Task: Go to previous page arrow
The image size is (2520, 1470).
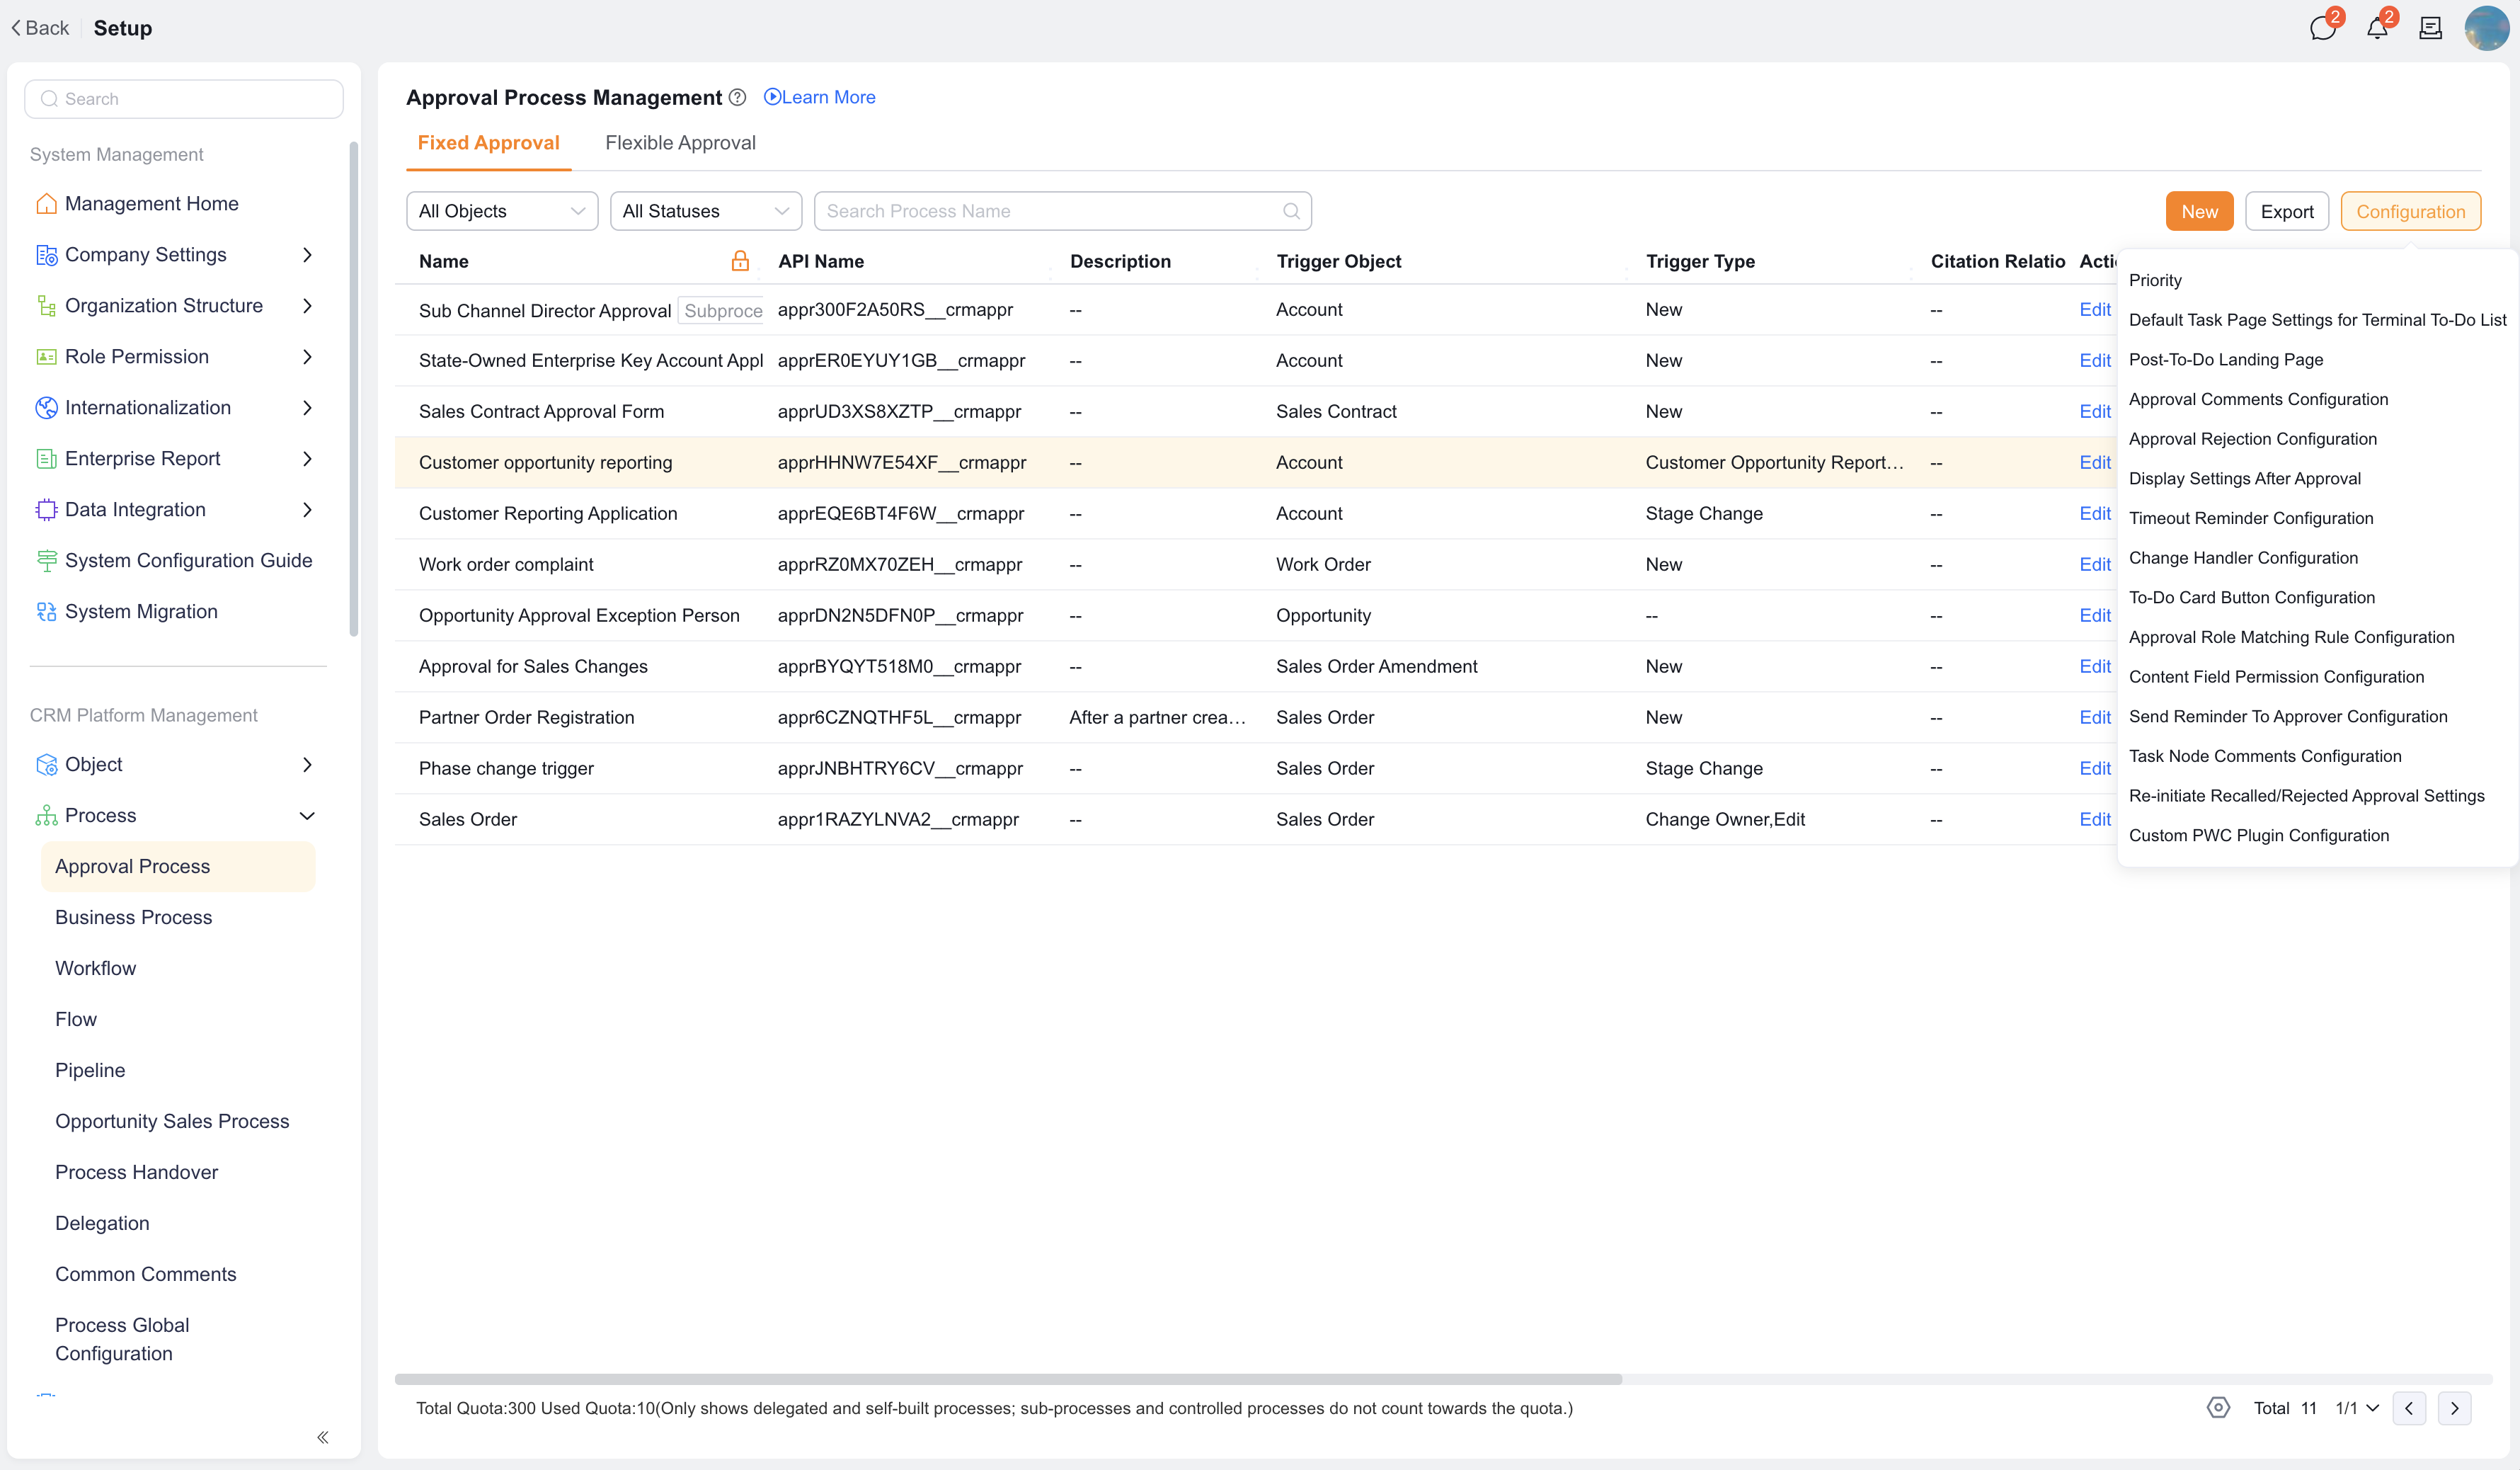Action: (2409, 1408)
